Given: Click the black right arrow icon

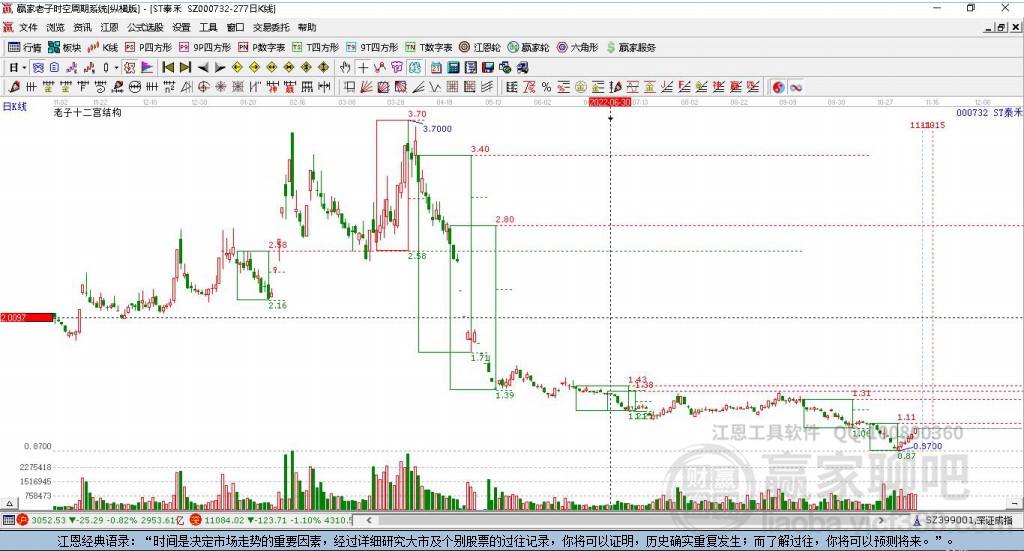Looking at the screenshot, I should (220, 67).
